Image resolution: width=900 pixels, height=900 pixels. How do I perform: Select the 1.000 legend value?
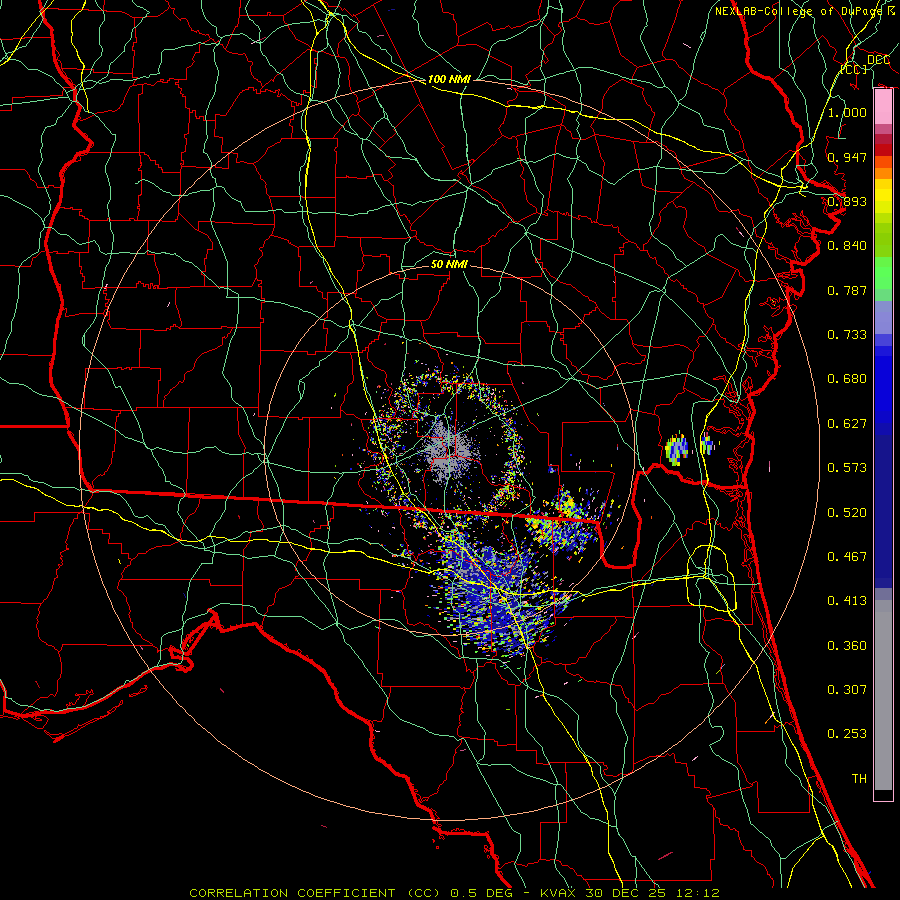847,112
